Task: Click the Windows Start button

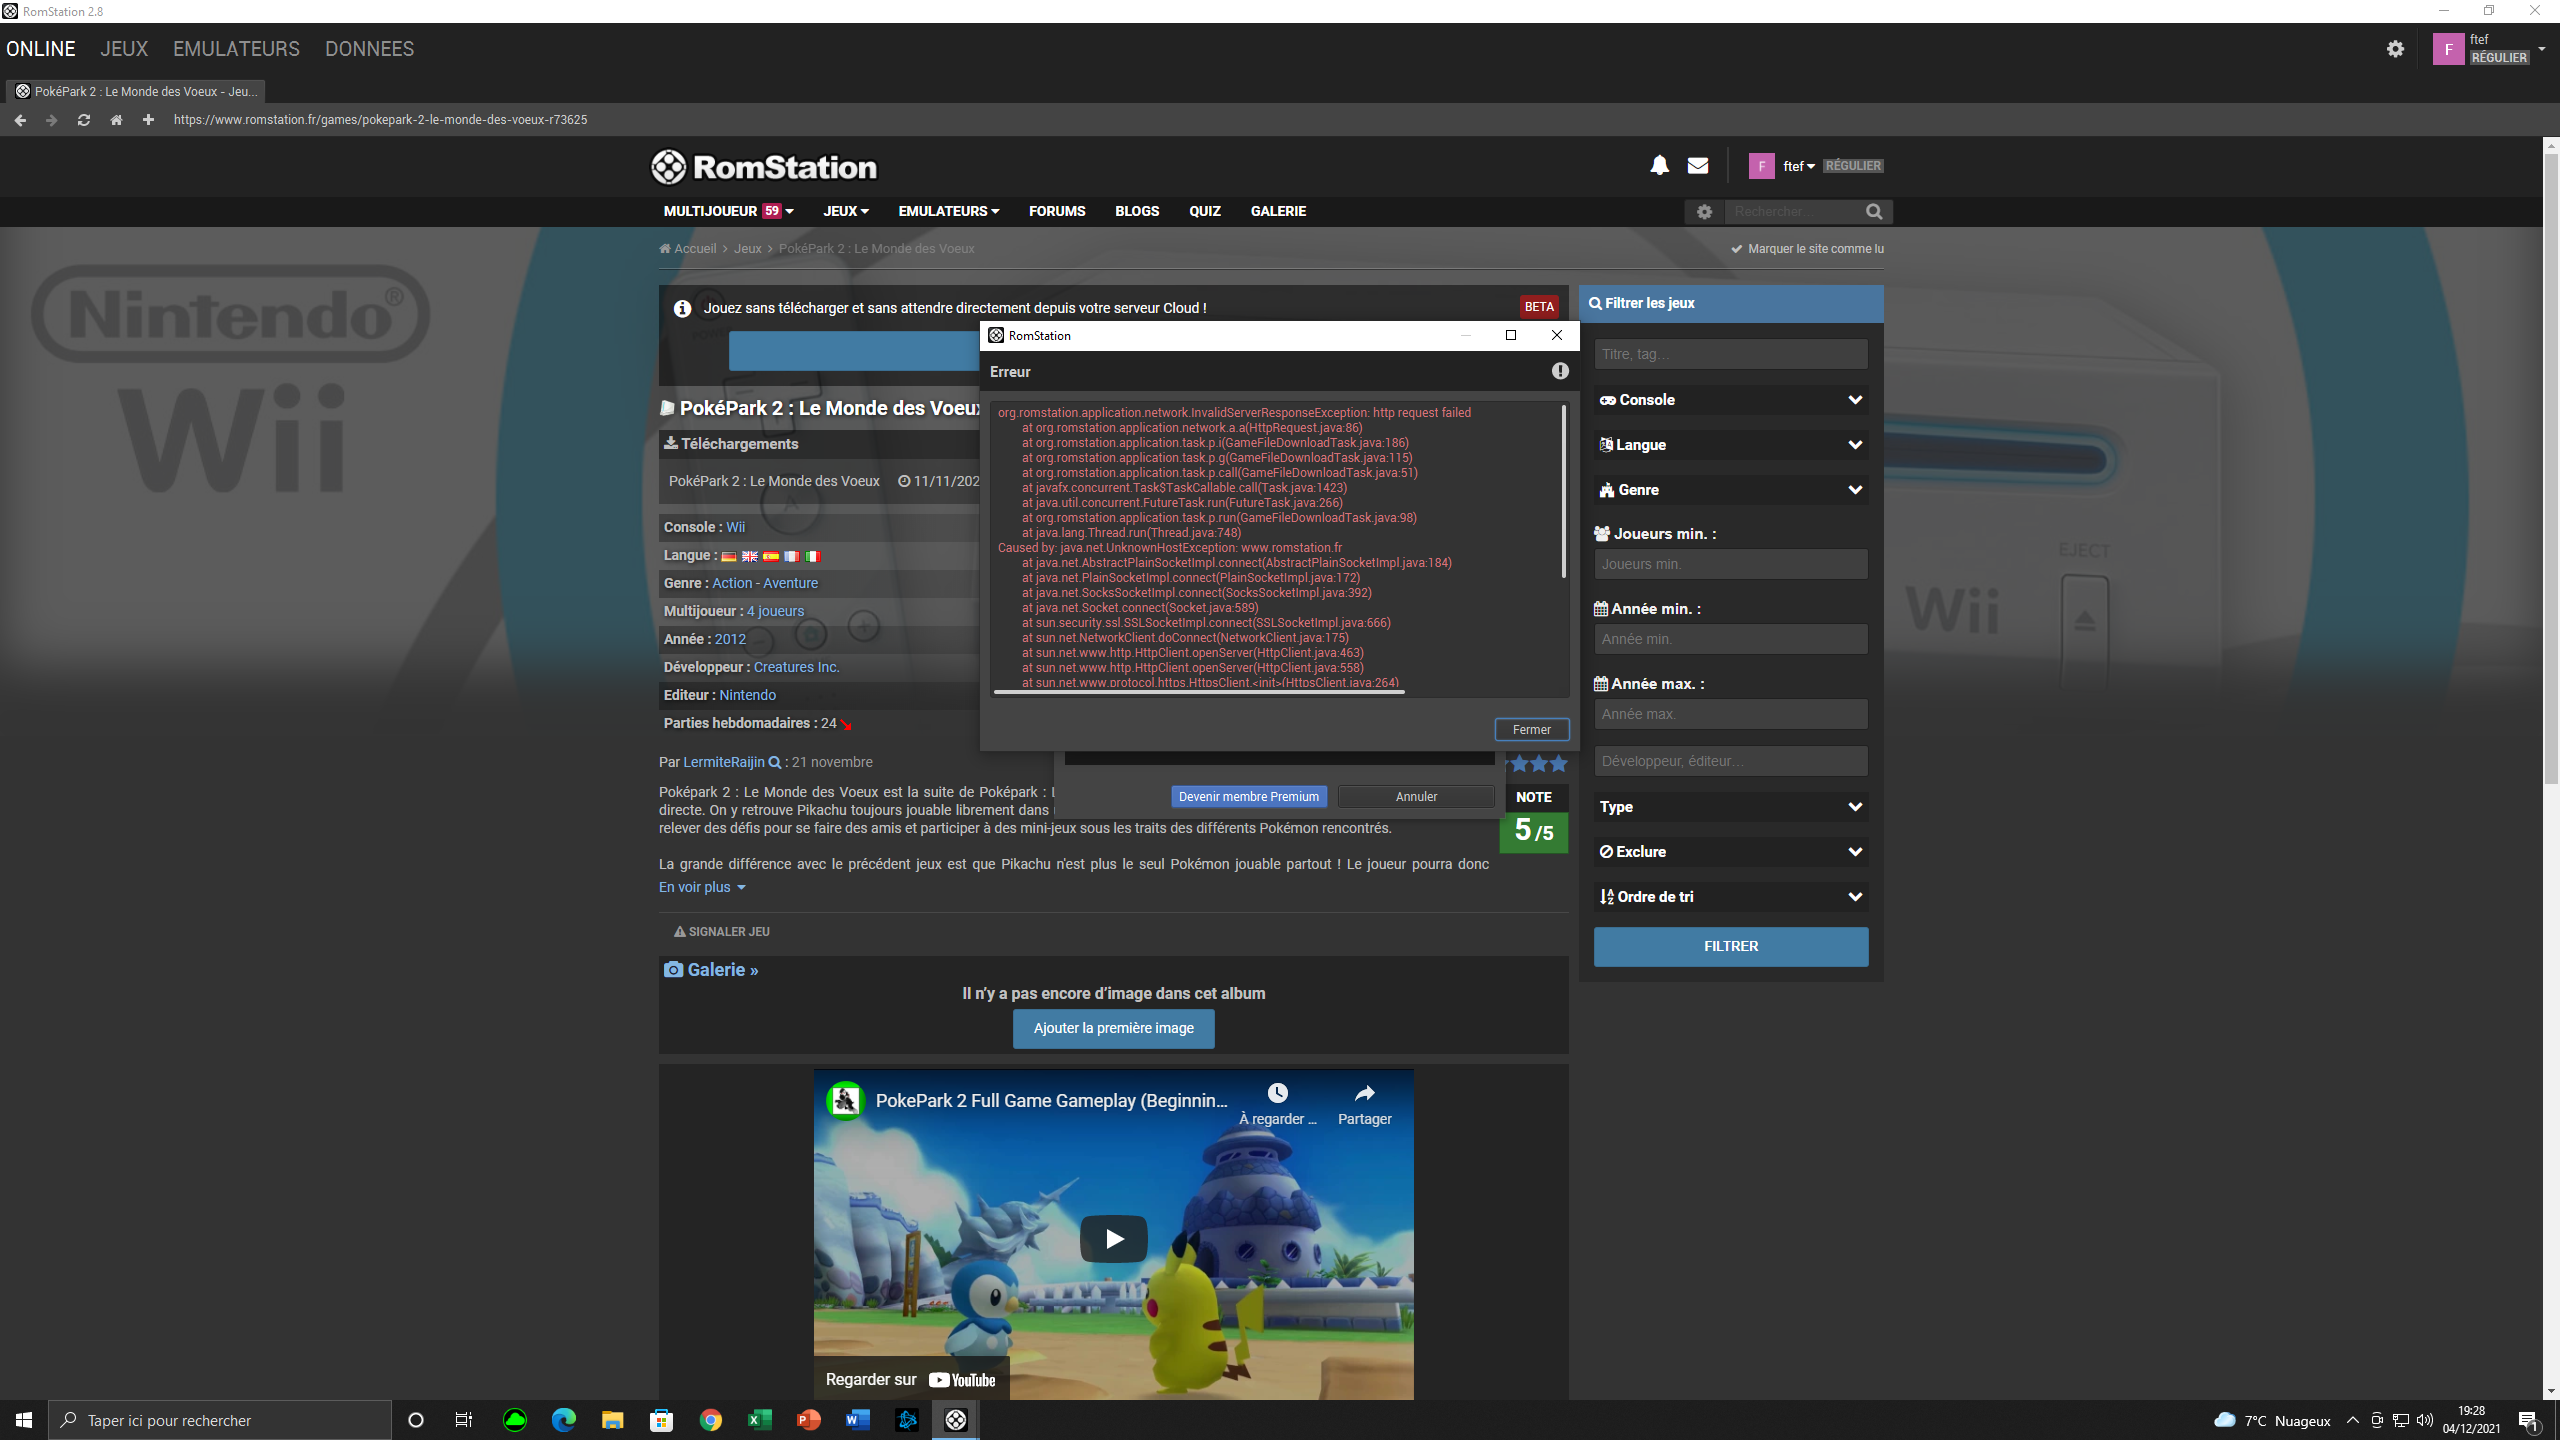Action: point(24,1420)
